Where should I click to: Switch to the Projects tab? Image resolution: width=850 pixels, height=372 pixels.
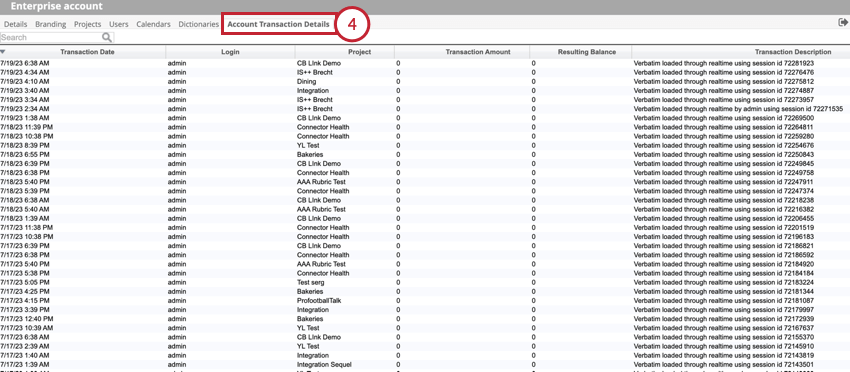pyautogui.click(x=87, y=24)
